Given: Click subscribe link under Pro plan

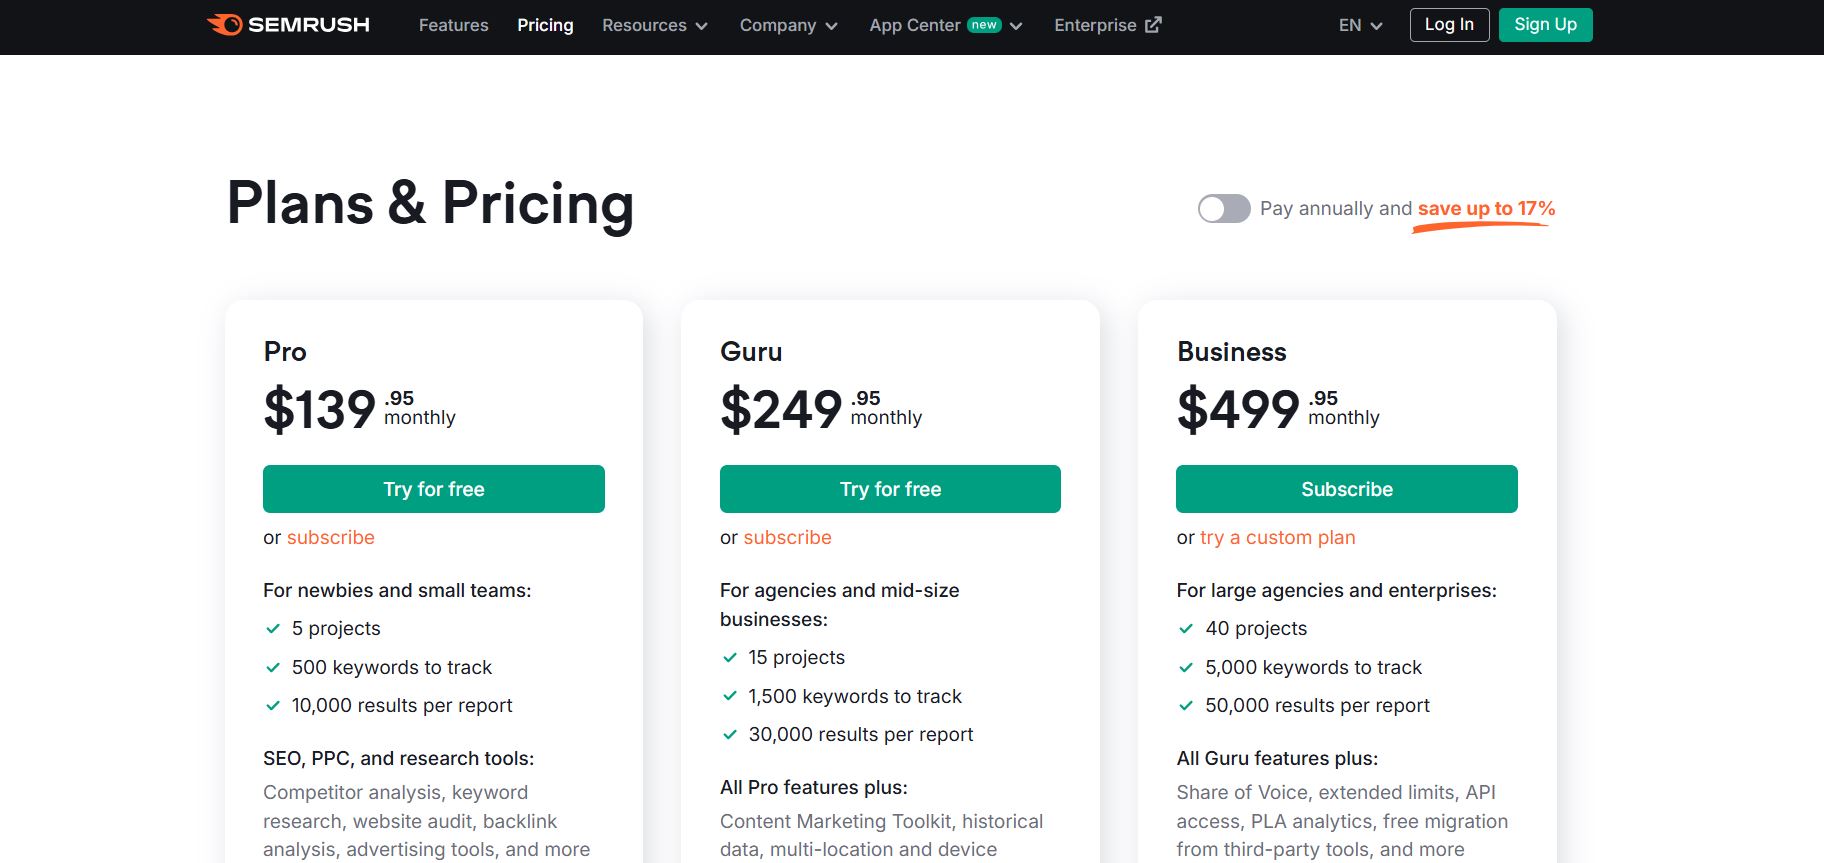Looking at the screenshot, I should coord(331,537).
